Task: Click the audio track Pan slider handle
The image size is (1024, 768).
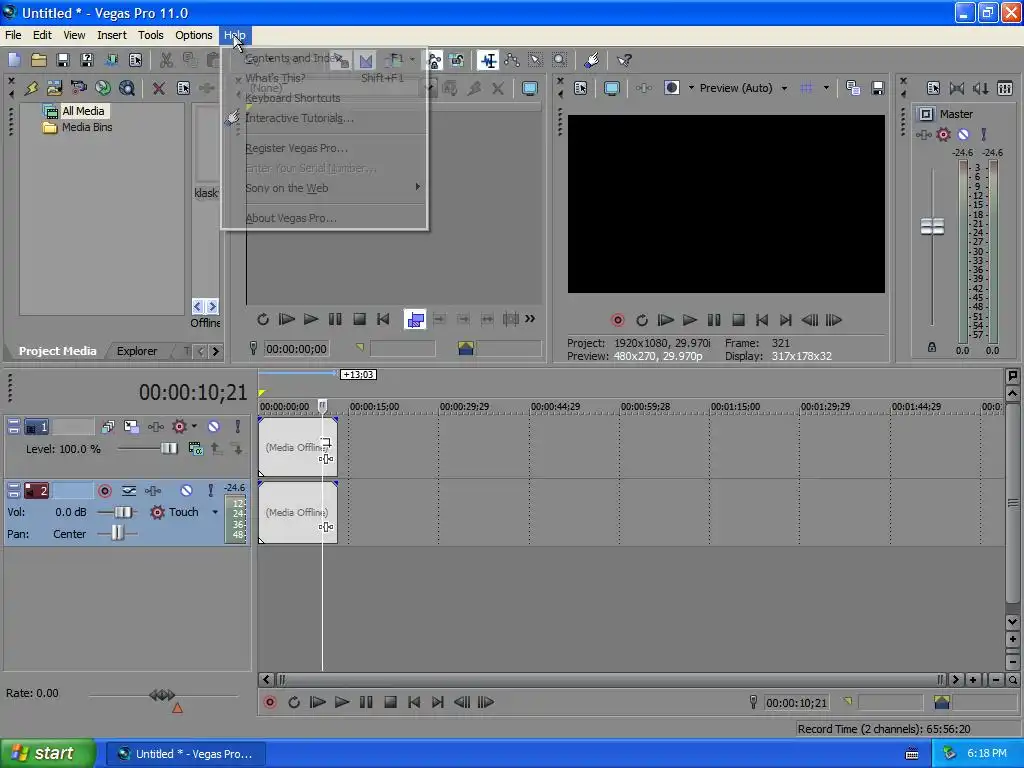Action: pos(117,534)
